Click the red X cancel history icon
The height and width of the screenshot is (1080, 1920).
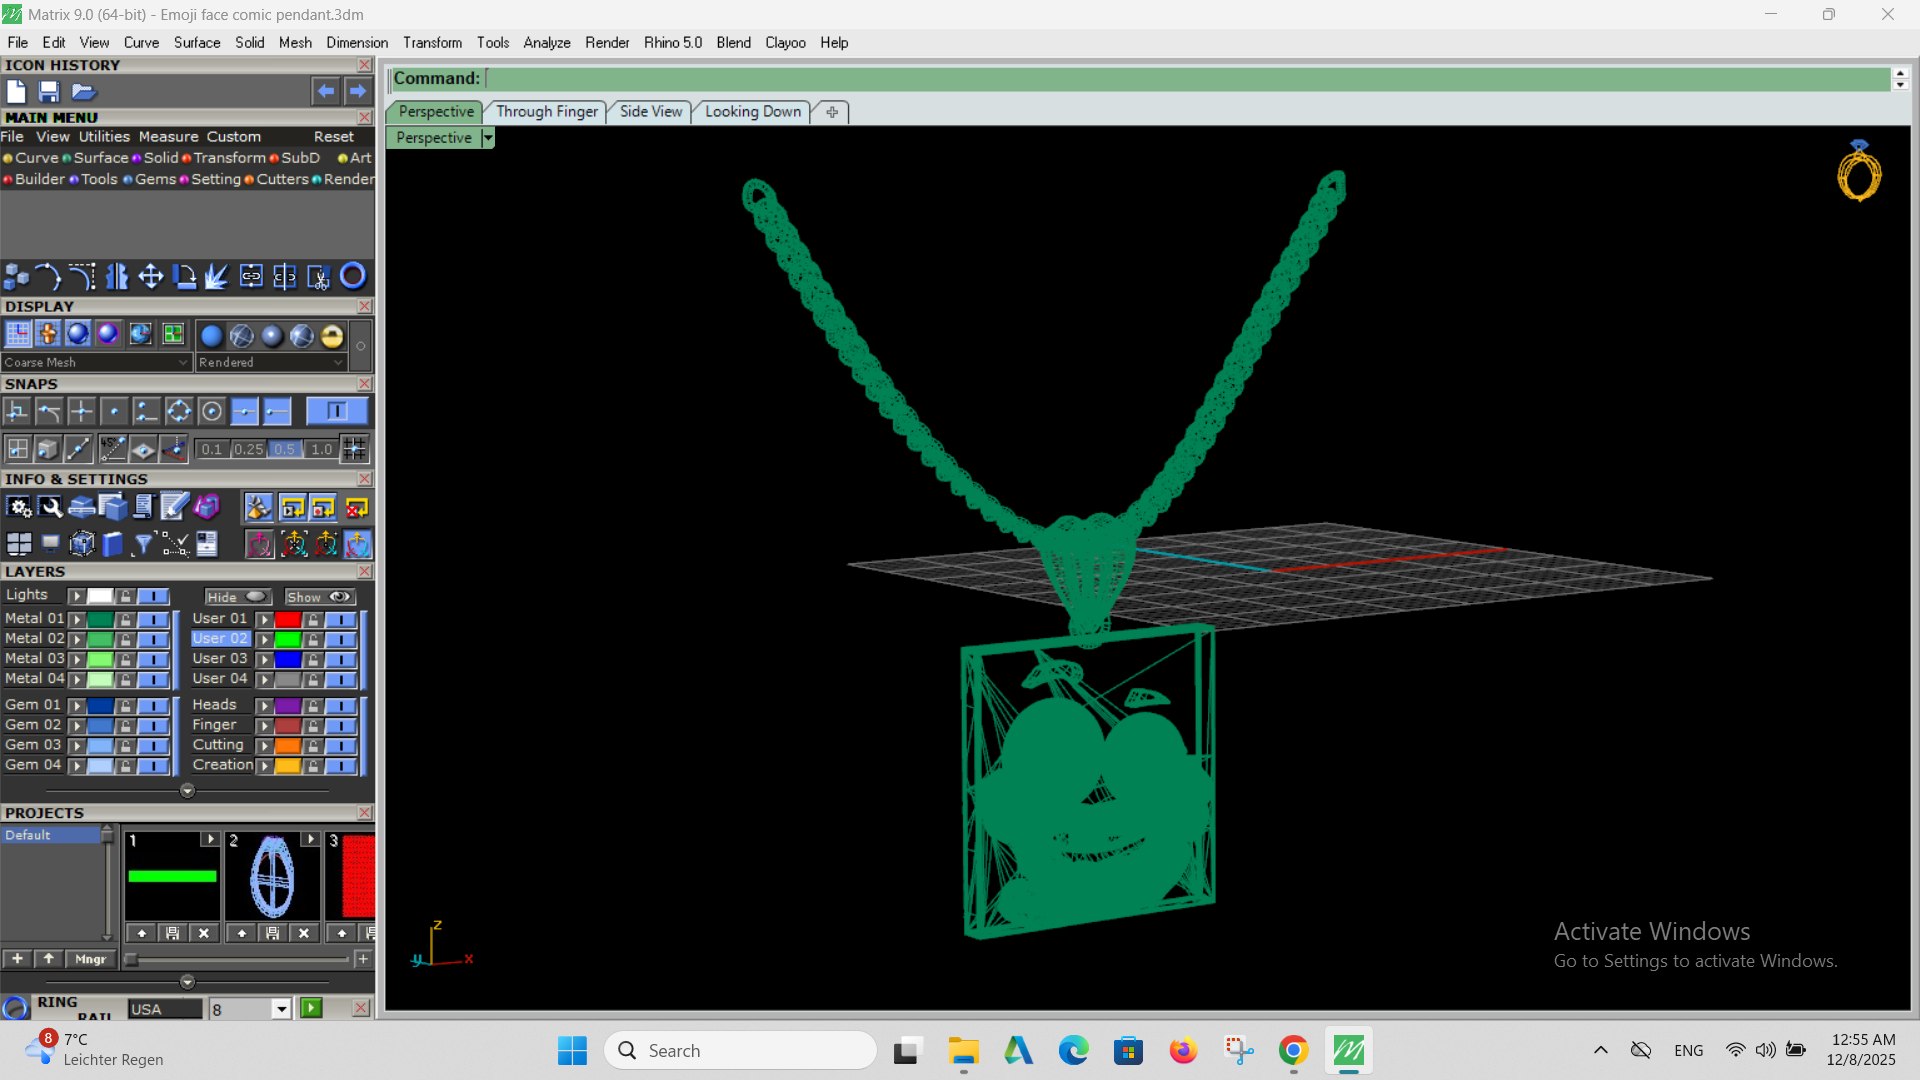(357, 508)
